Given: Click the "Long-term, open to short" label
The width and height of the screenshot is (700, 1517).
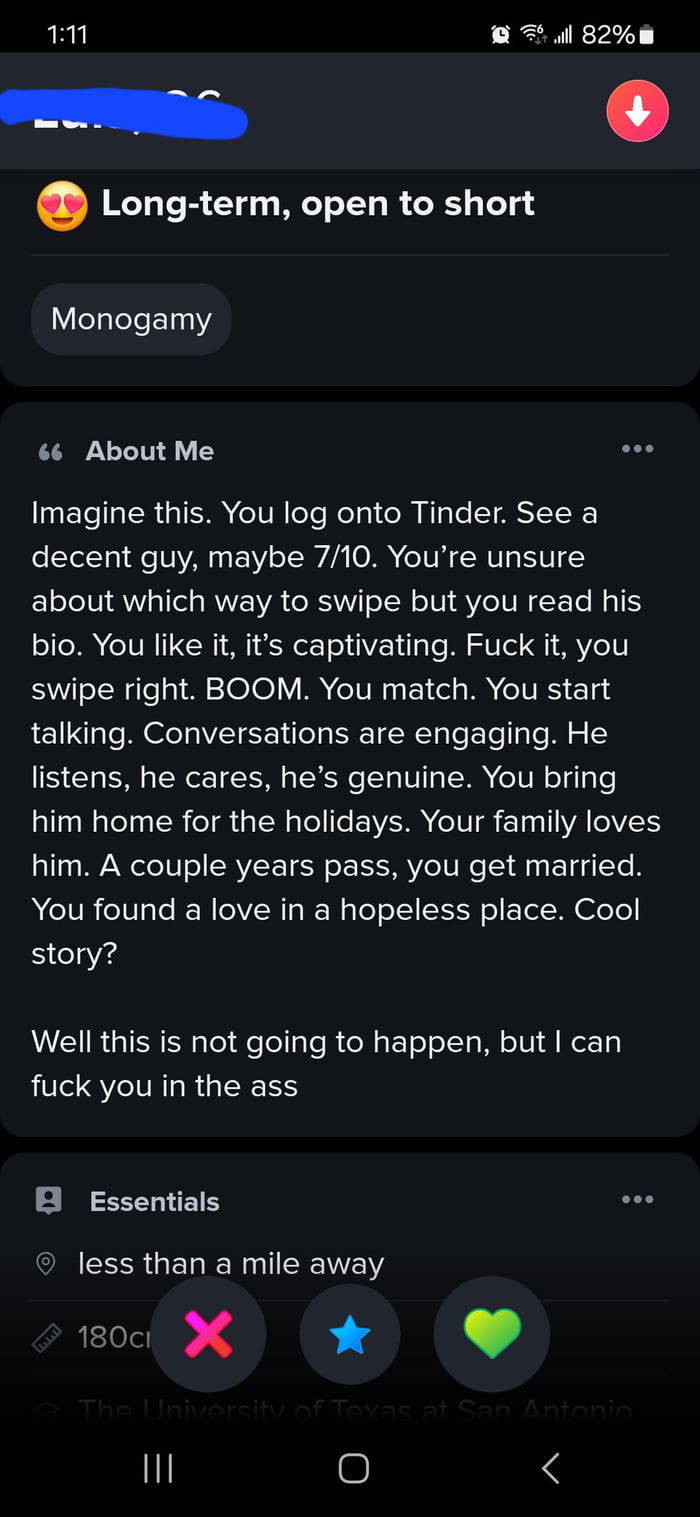Looking at the screenshot, I should tap(317, 204).
